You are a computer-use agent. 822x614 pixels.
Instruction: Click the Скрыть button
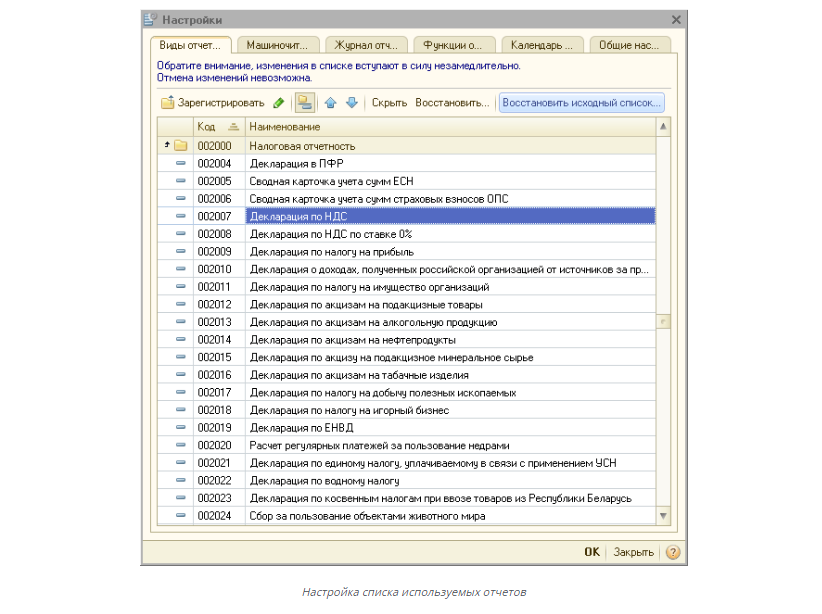click(x=389, y=103)
